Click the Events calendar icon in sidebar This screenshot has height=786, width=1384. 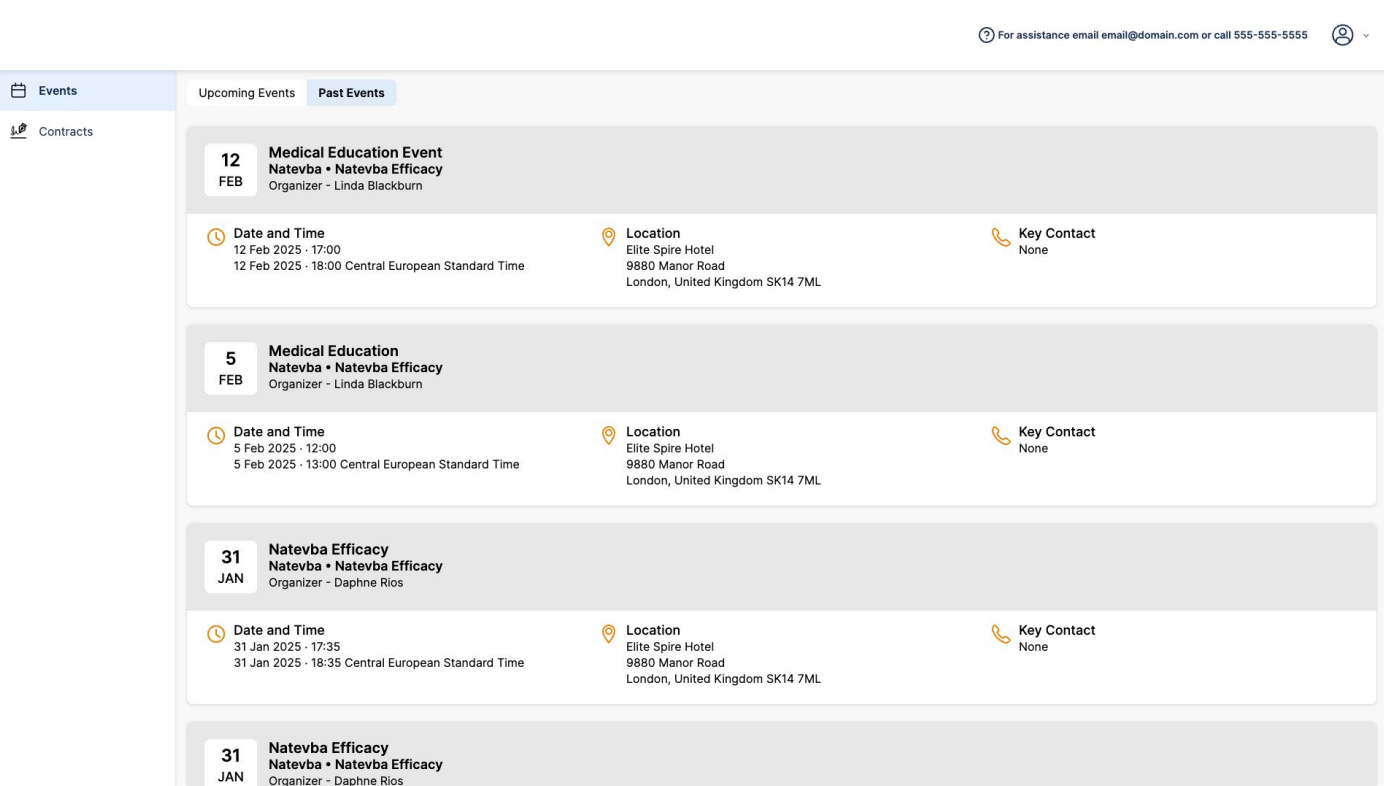click(18, 91)
